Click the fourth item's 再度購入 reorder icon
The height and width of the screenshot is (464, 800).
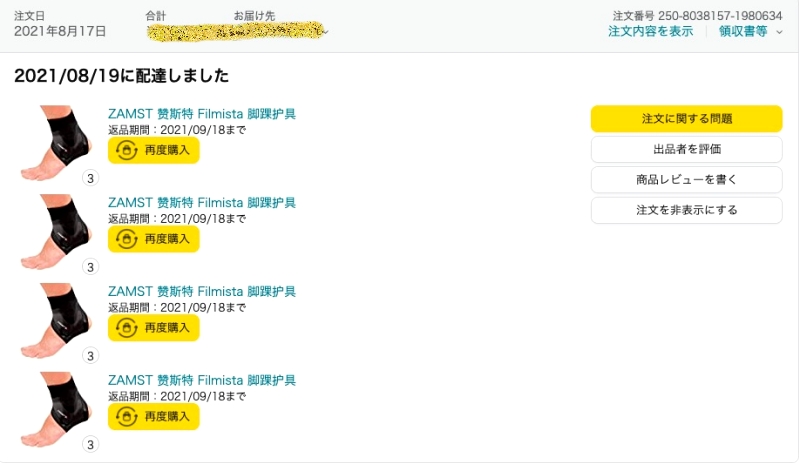pyautogui.click(x=127, y=417)
